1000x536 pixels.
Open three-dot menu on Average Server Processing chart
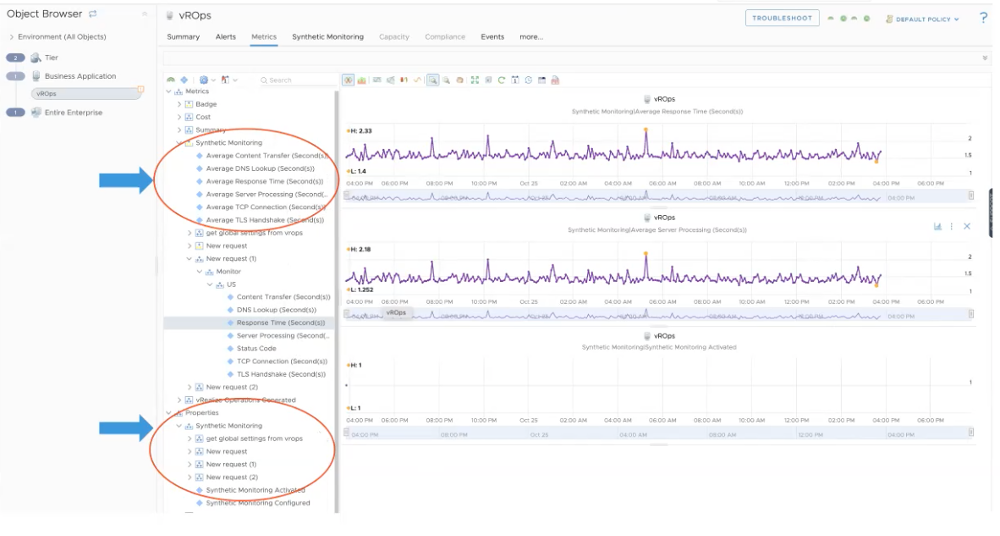(952, 227)
